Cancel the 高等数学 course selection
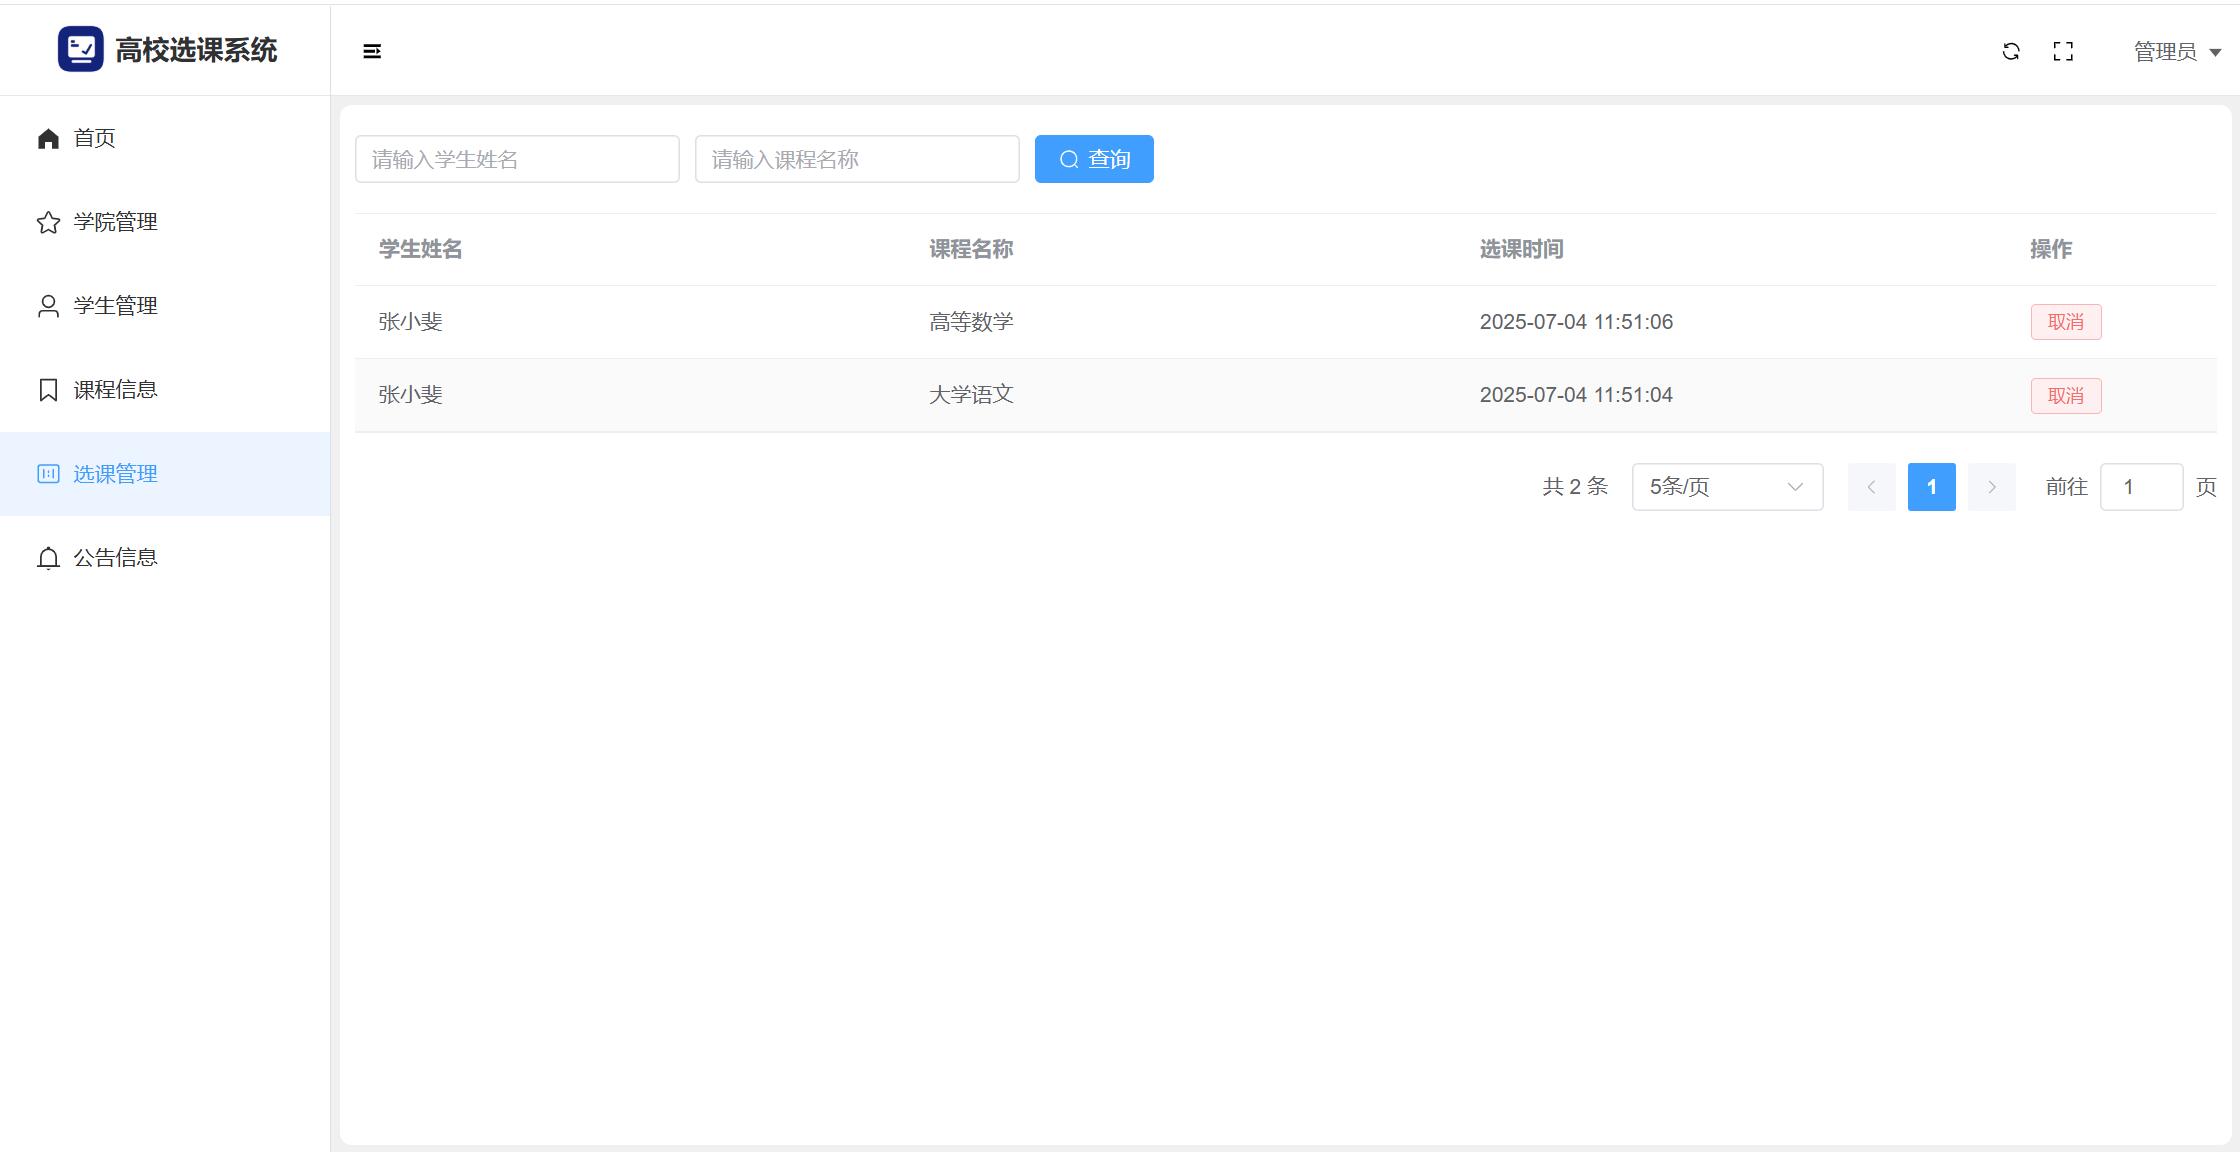The image size is (2240, 1152). pos(2065,322)
